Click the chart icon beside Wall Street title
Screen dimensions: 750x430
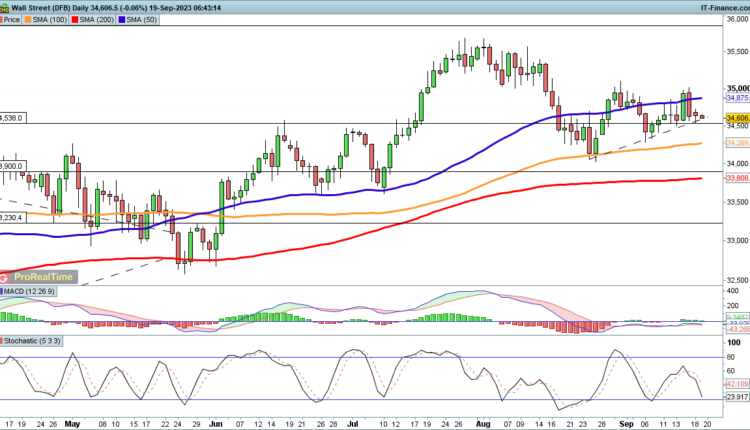pyautogui.click(x=5, y=5)
